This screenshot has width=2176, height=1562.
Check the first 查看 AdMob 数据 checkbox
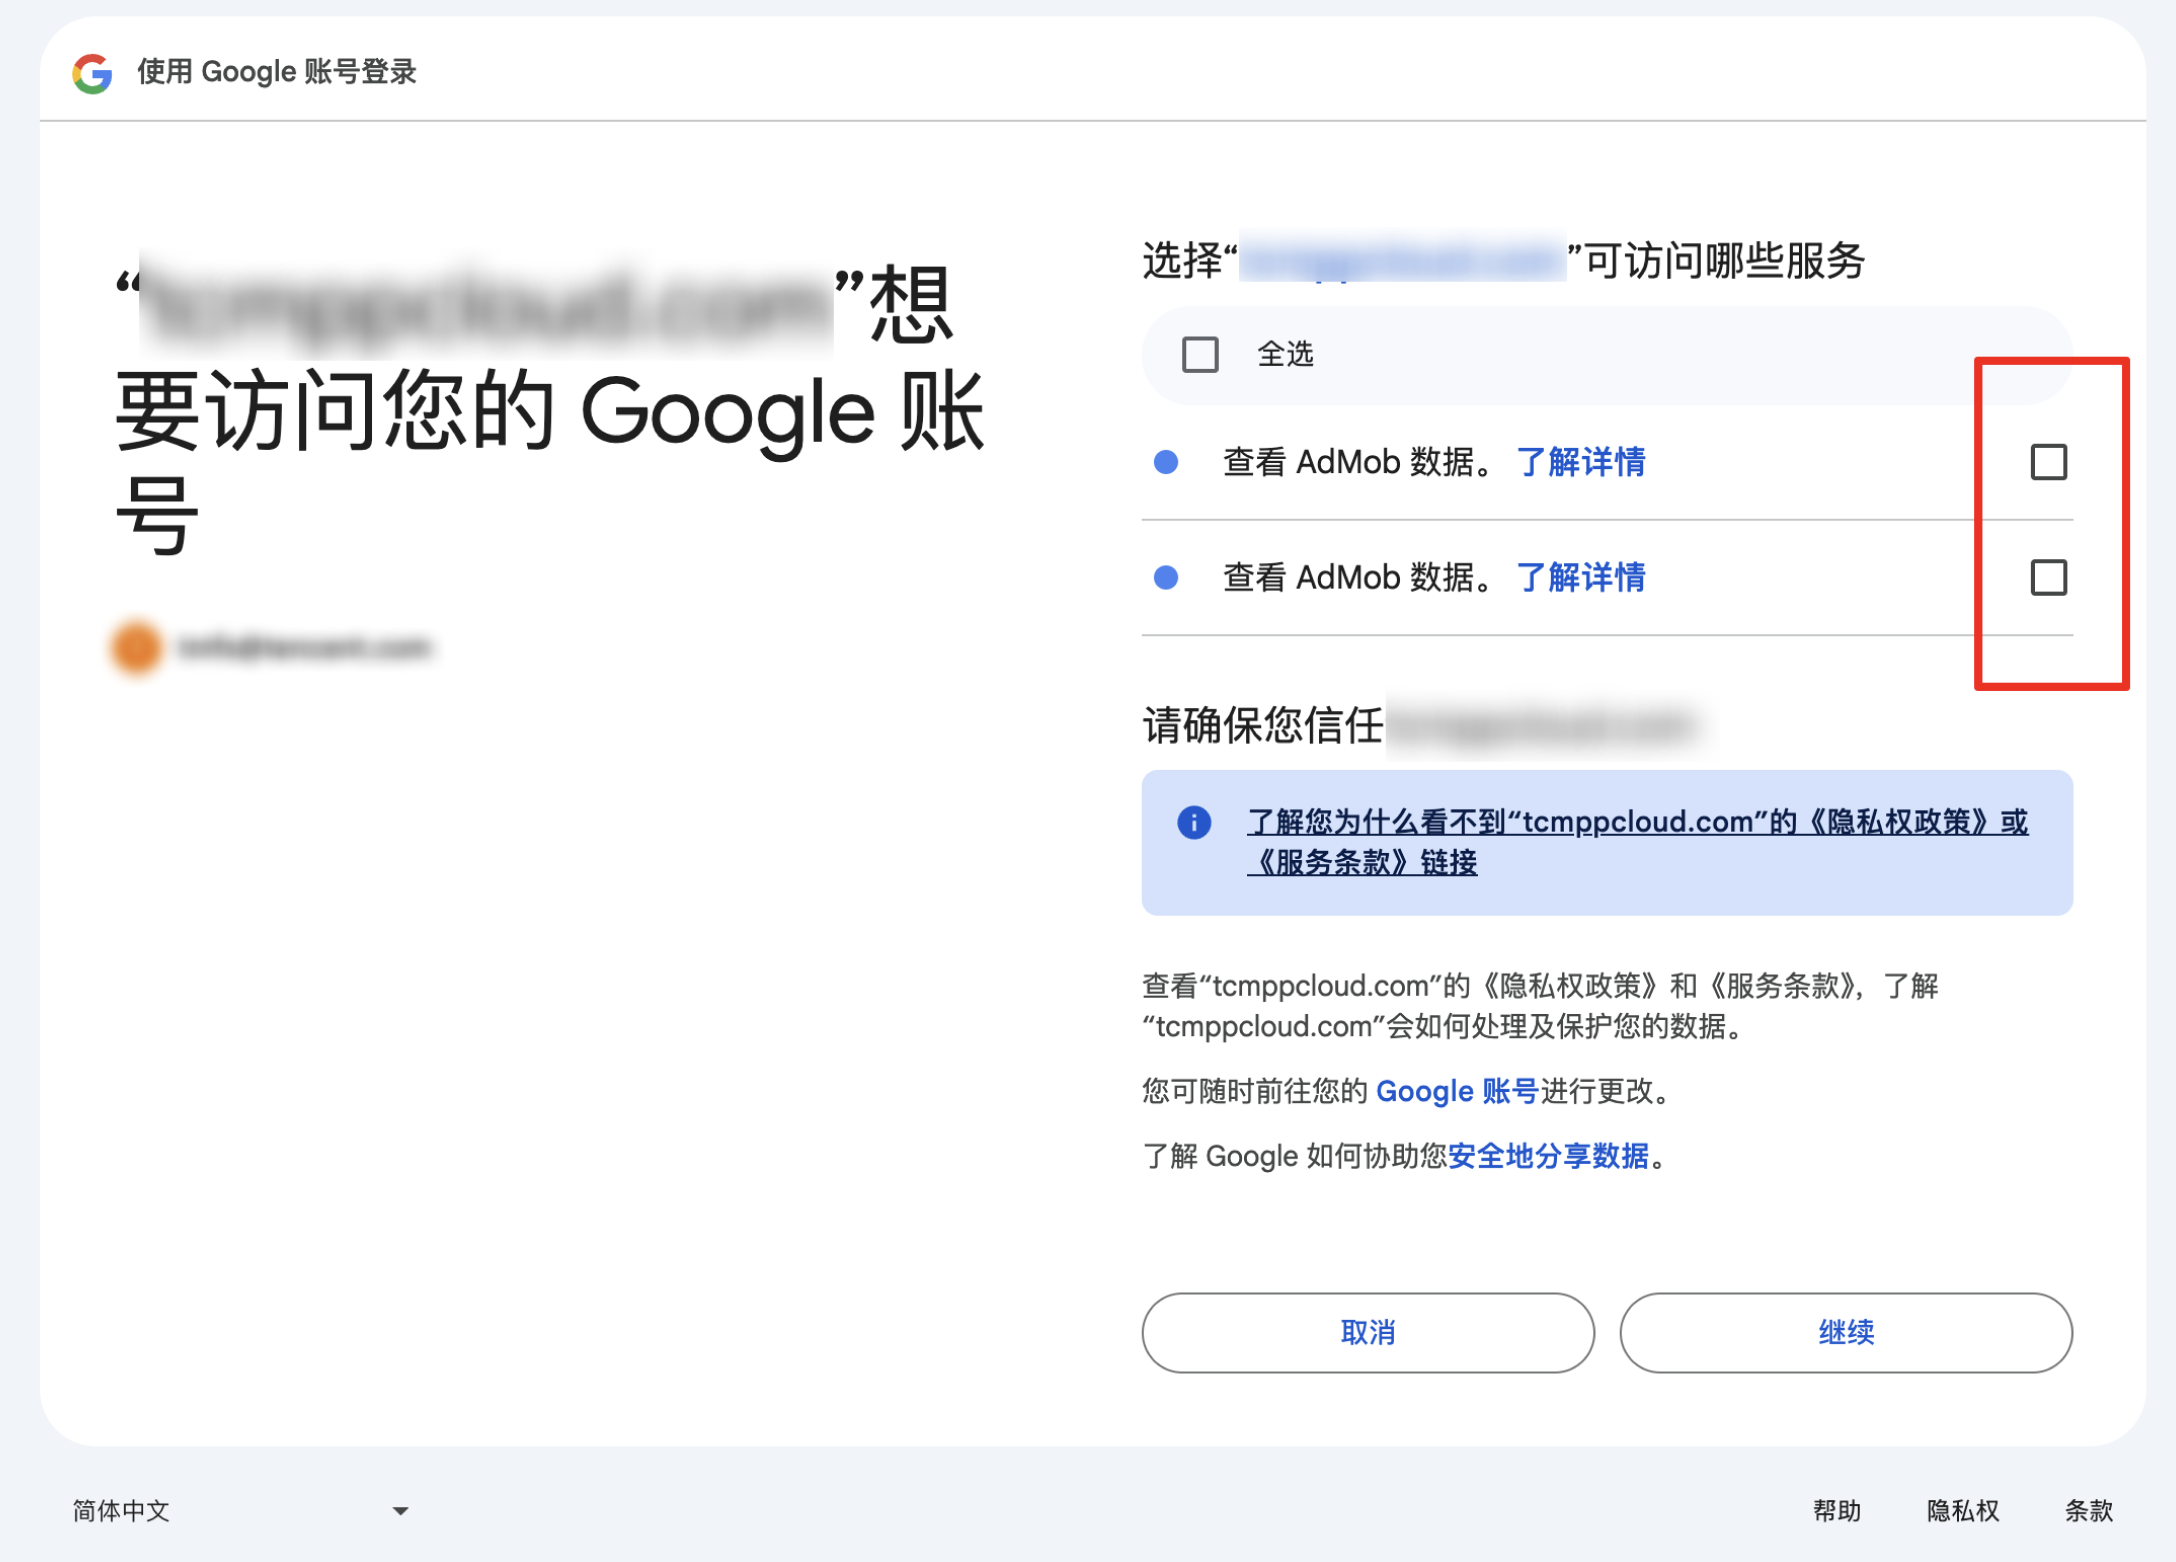2048,462
